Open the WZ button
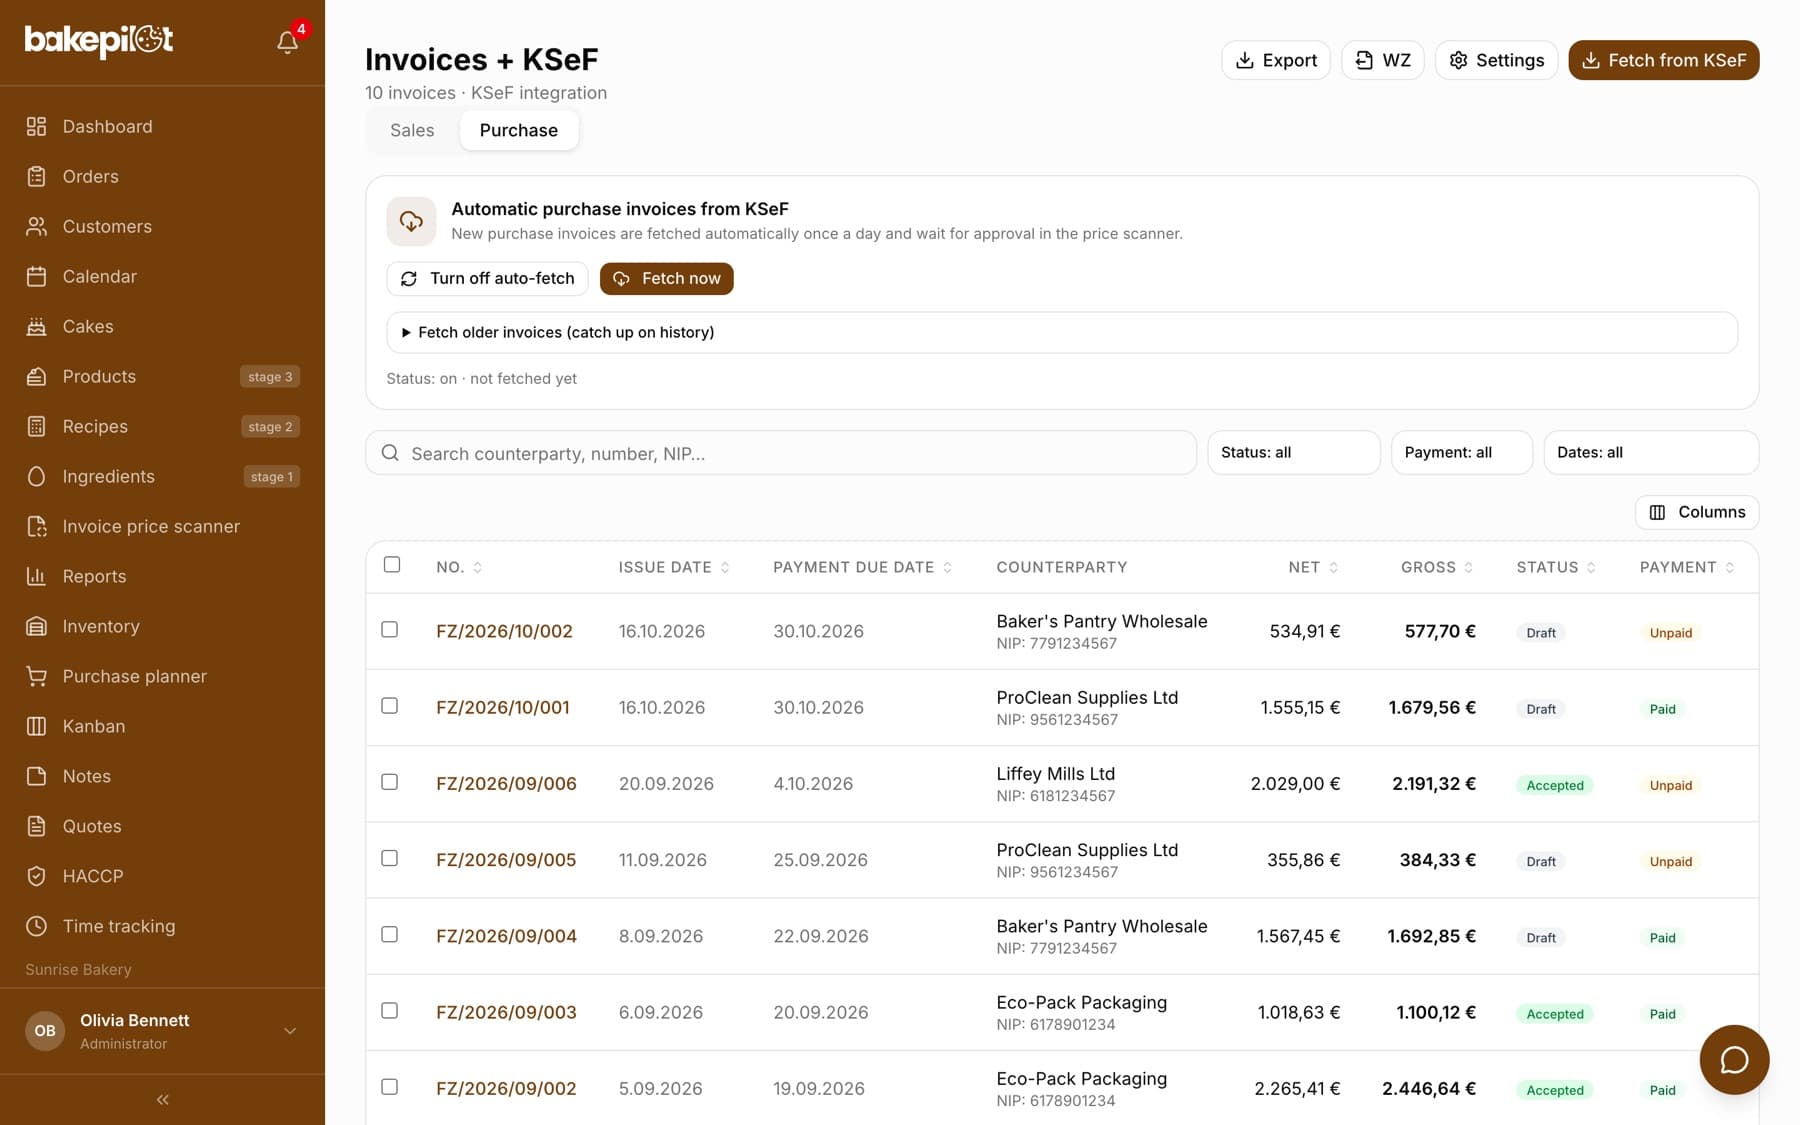The image size is (1800, 1125). (x=1382, y=60)
